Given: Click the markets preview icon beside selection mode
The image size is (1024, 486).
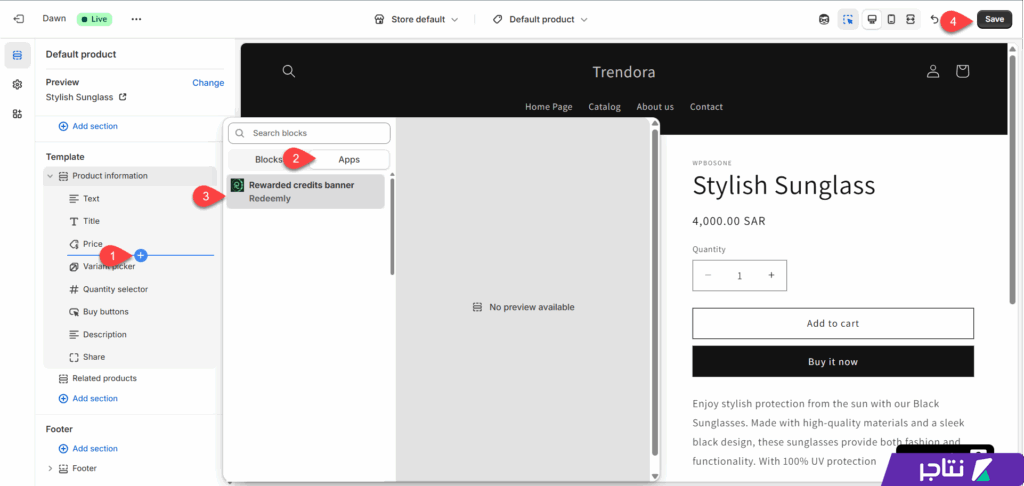Looking at the screenshot, I should [824, 20].
